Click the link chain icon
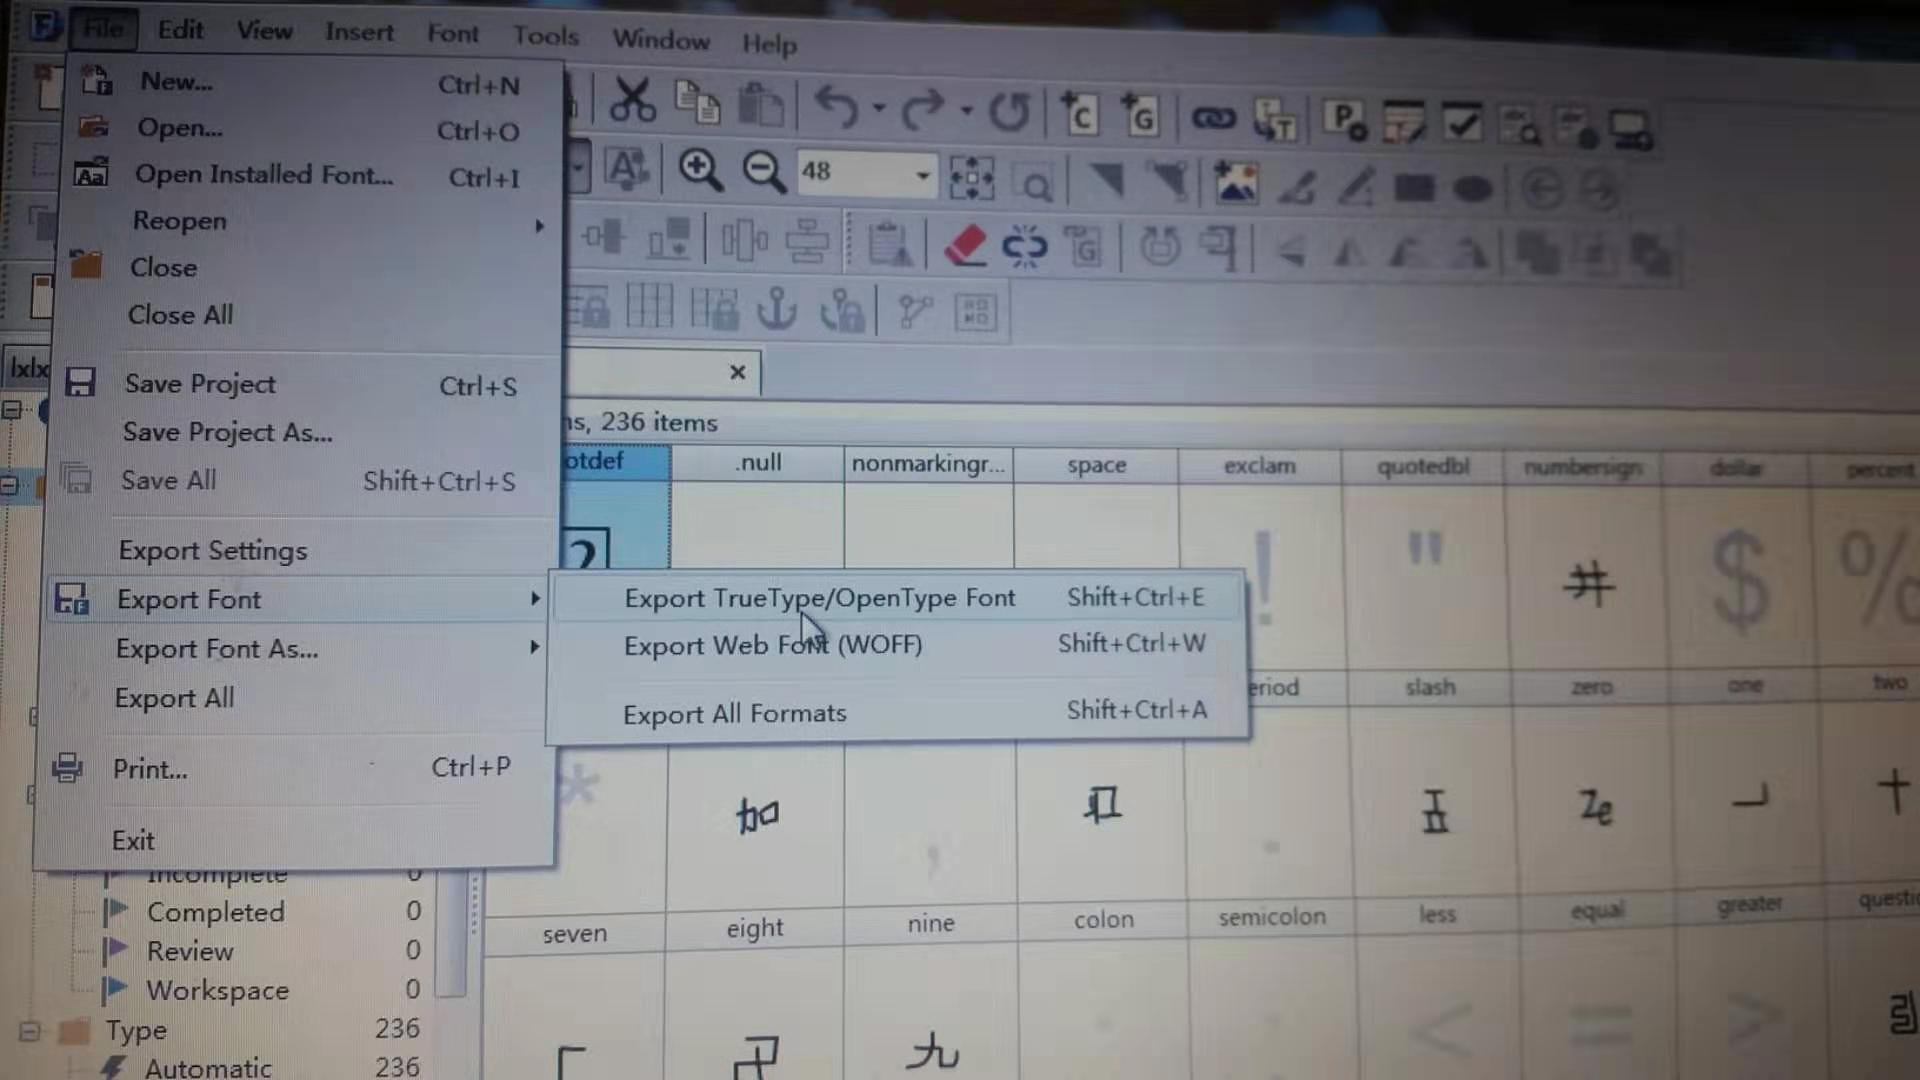 tap(1213, 119)
